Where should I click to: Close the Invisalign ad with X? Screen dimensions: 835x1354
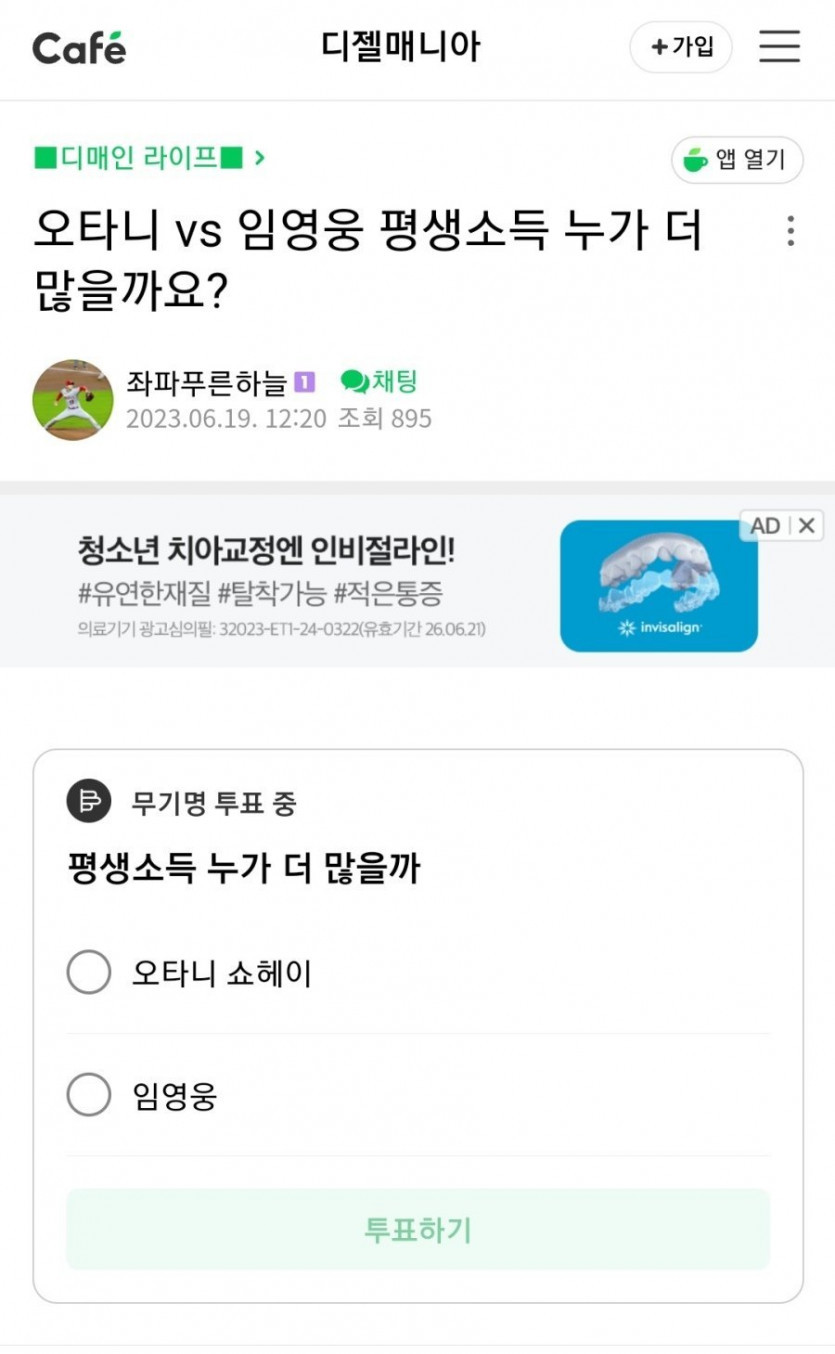(807, 525)
